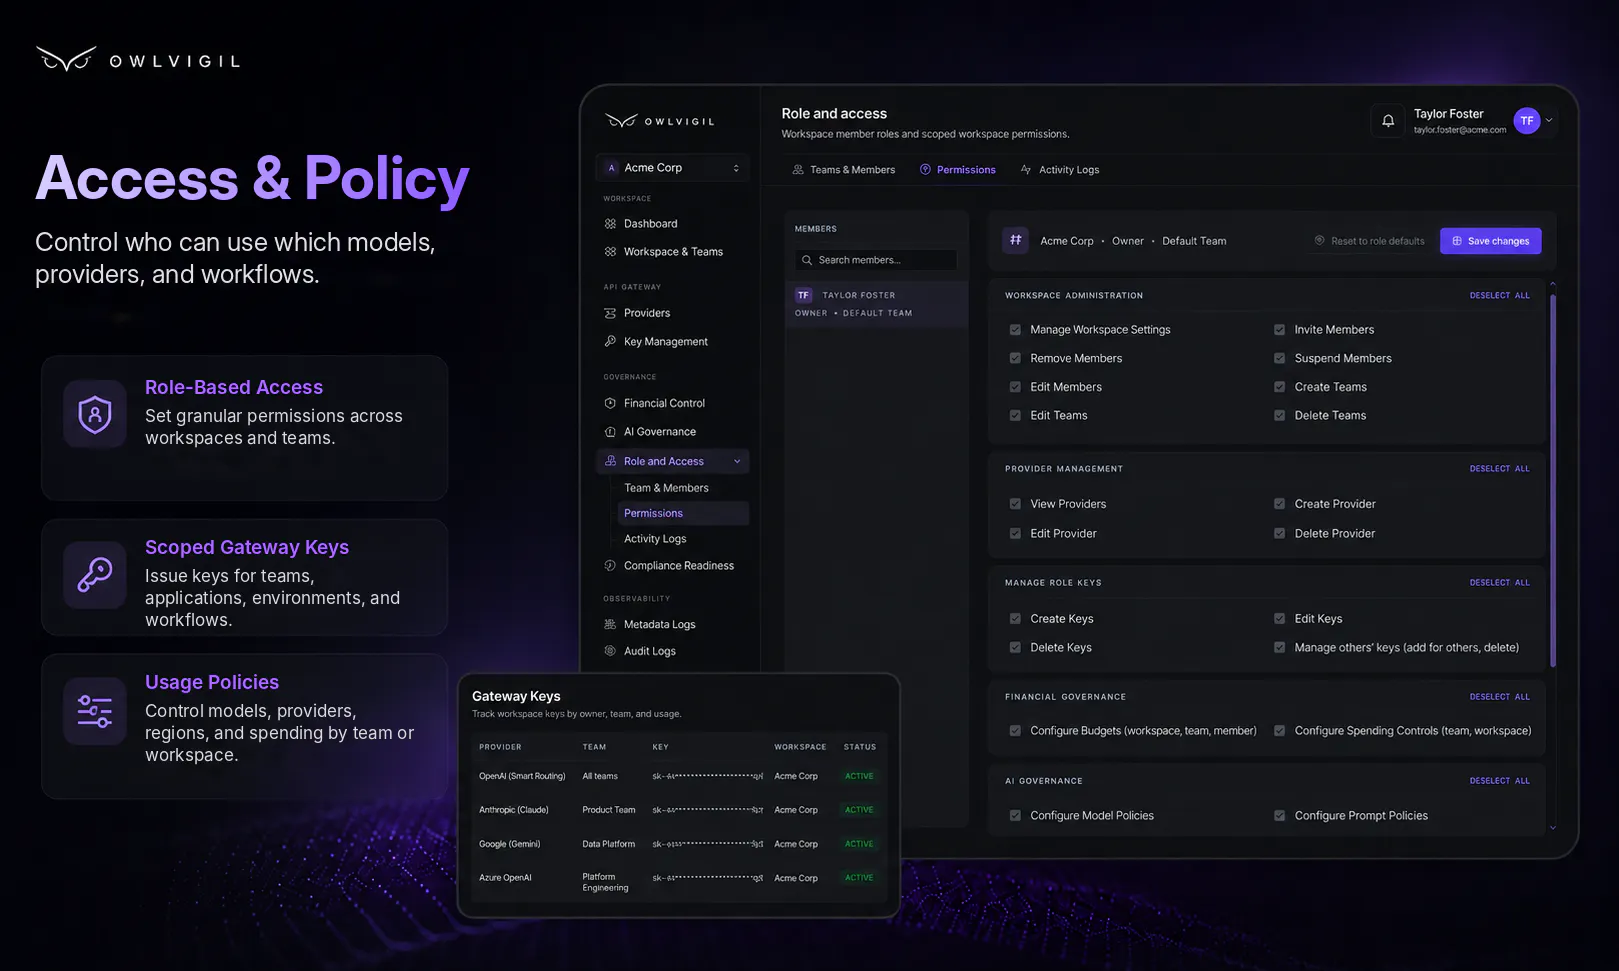Click the search magnifier icon in Members

[x=807, y=260]
